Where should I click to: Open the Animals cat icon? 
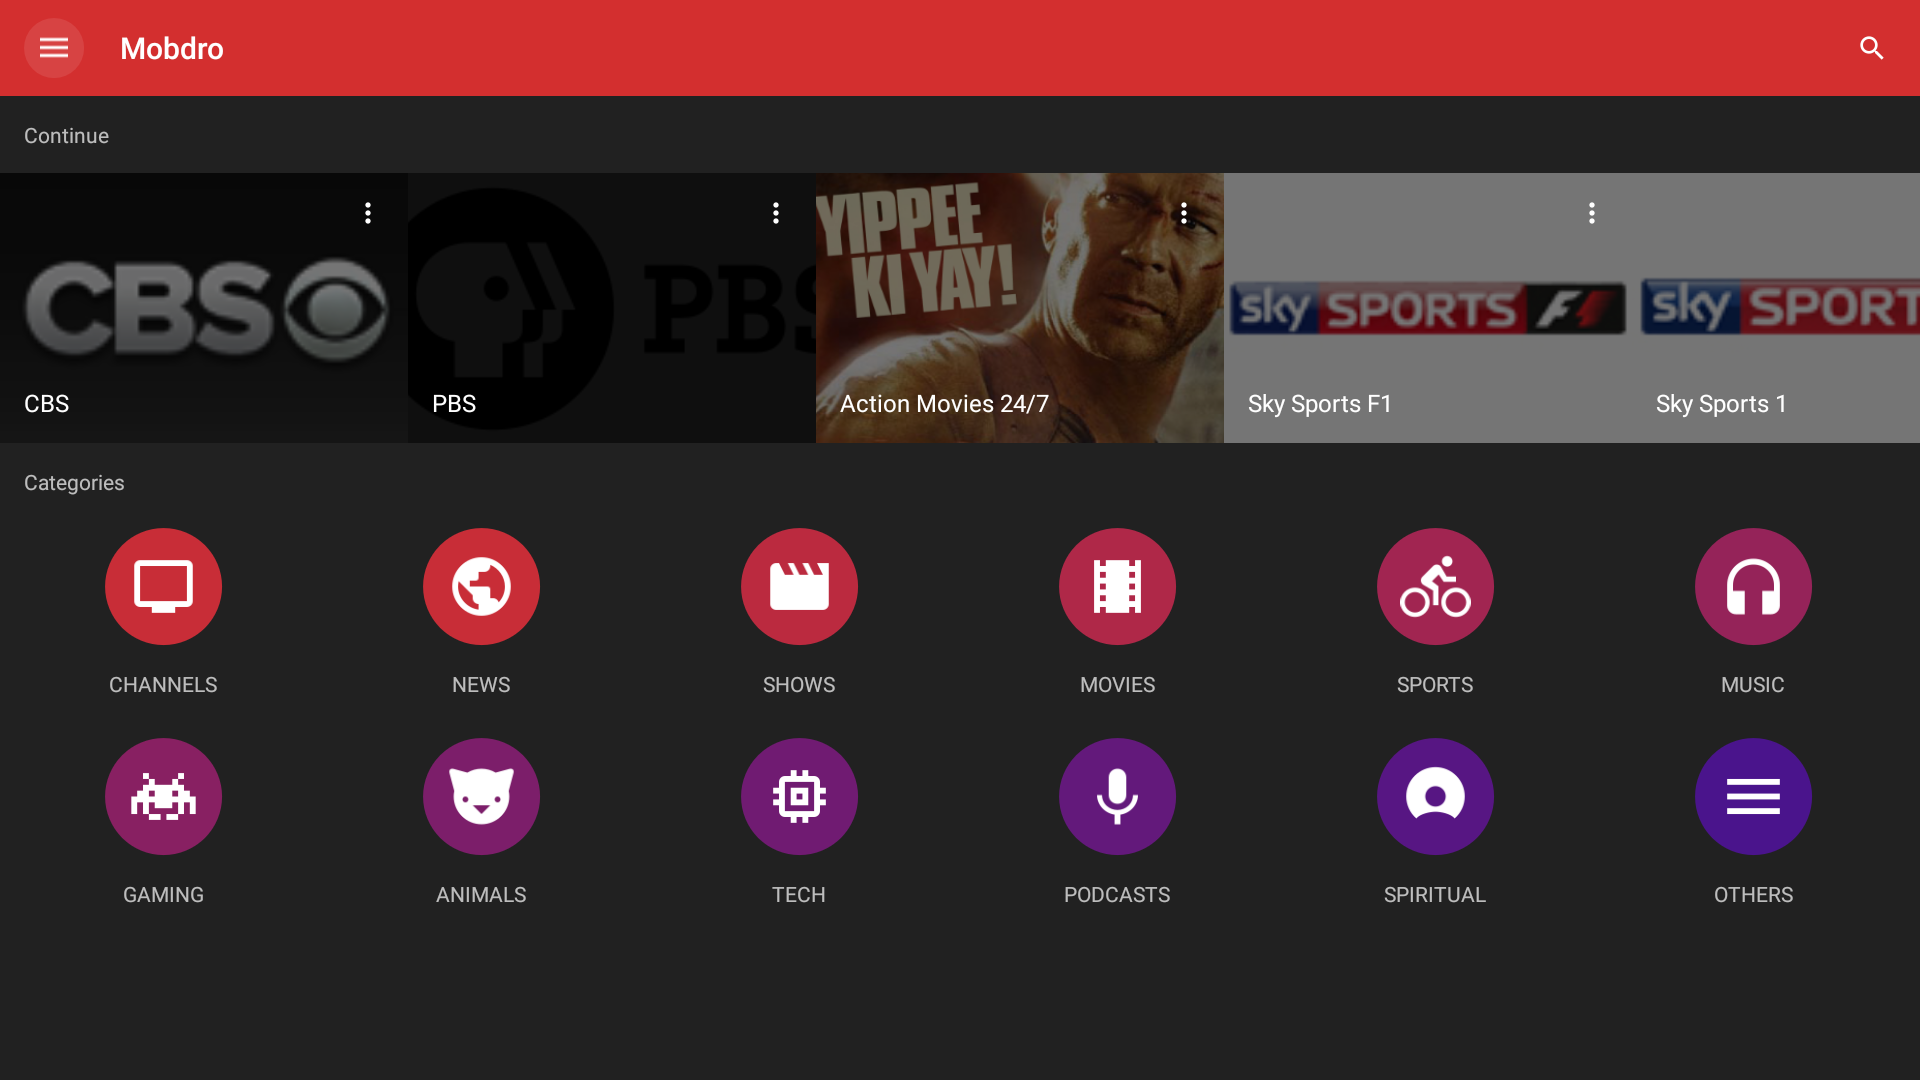click(481, 796)
